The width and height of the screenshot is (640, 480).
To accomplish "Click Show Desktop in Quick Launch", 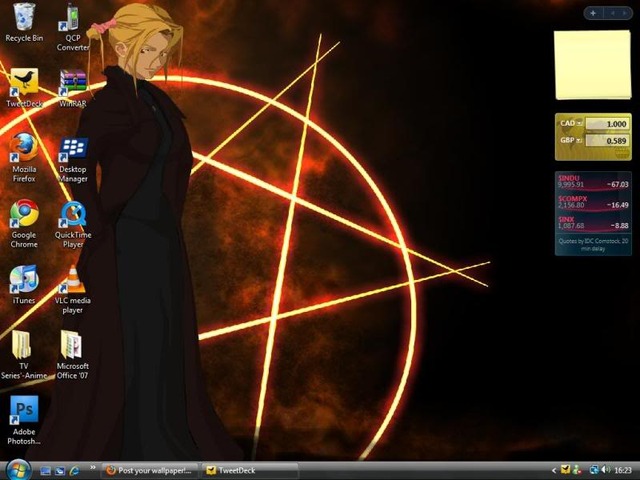I will 45,471.
